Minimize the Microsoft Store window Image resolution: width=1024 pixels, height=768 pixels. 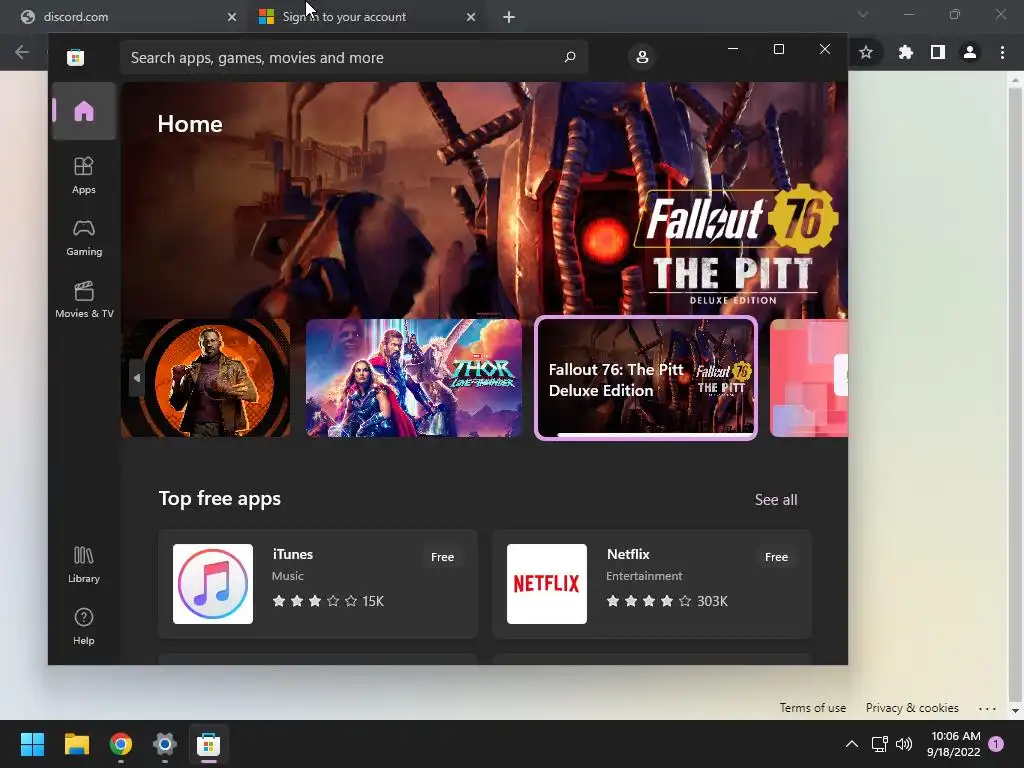tap(733, 49)
